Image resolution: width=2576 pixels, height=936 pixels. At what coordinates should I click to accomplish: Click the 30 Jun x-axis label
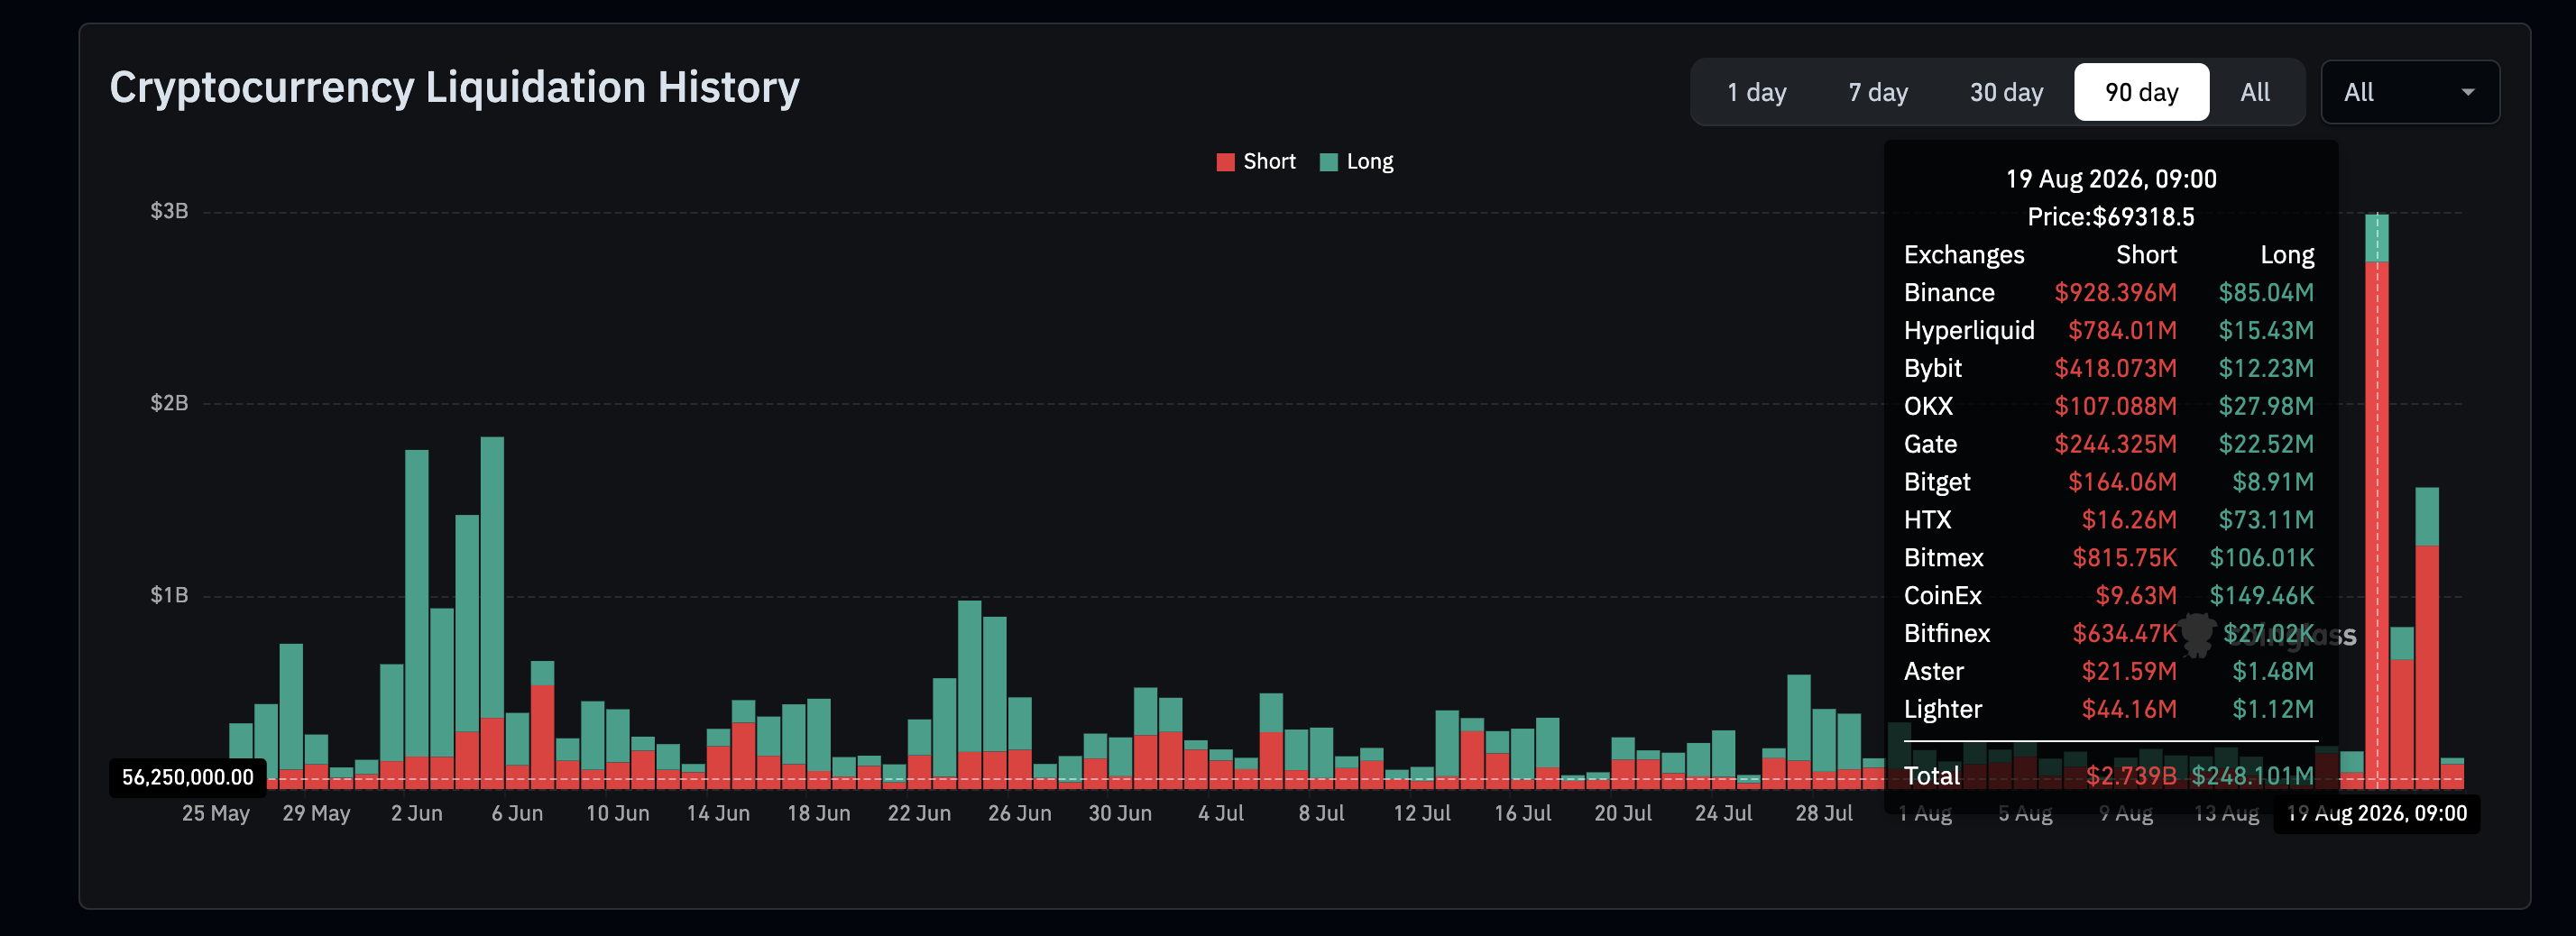tap(1120, 813)
